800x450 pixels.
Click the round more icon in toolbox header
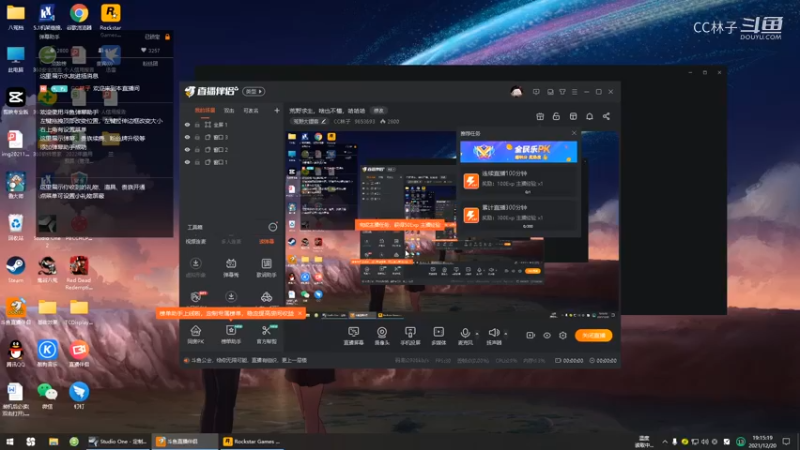[x=273, y=227]
